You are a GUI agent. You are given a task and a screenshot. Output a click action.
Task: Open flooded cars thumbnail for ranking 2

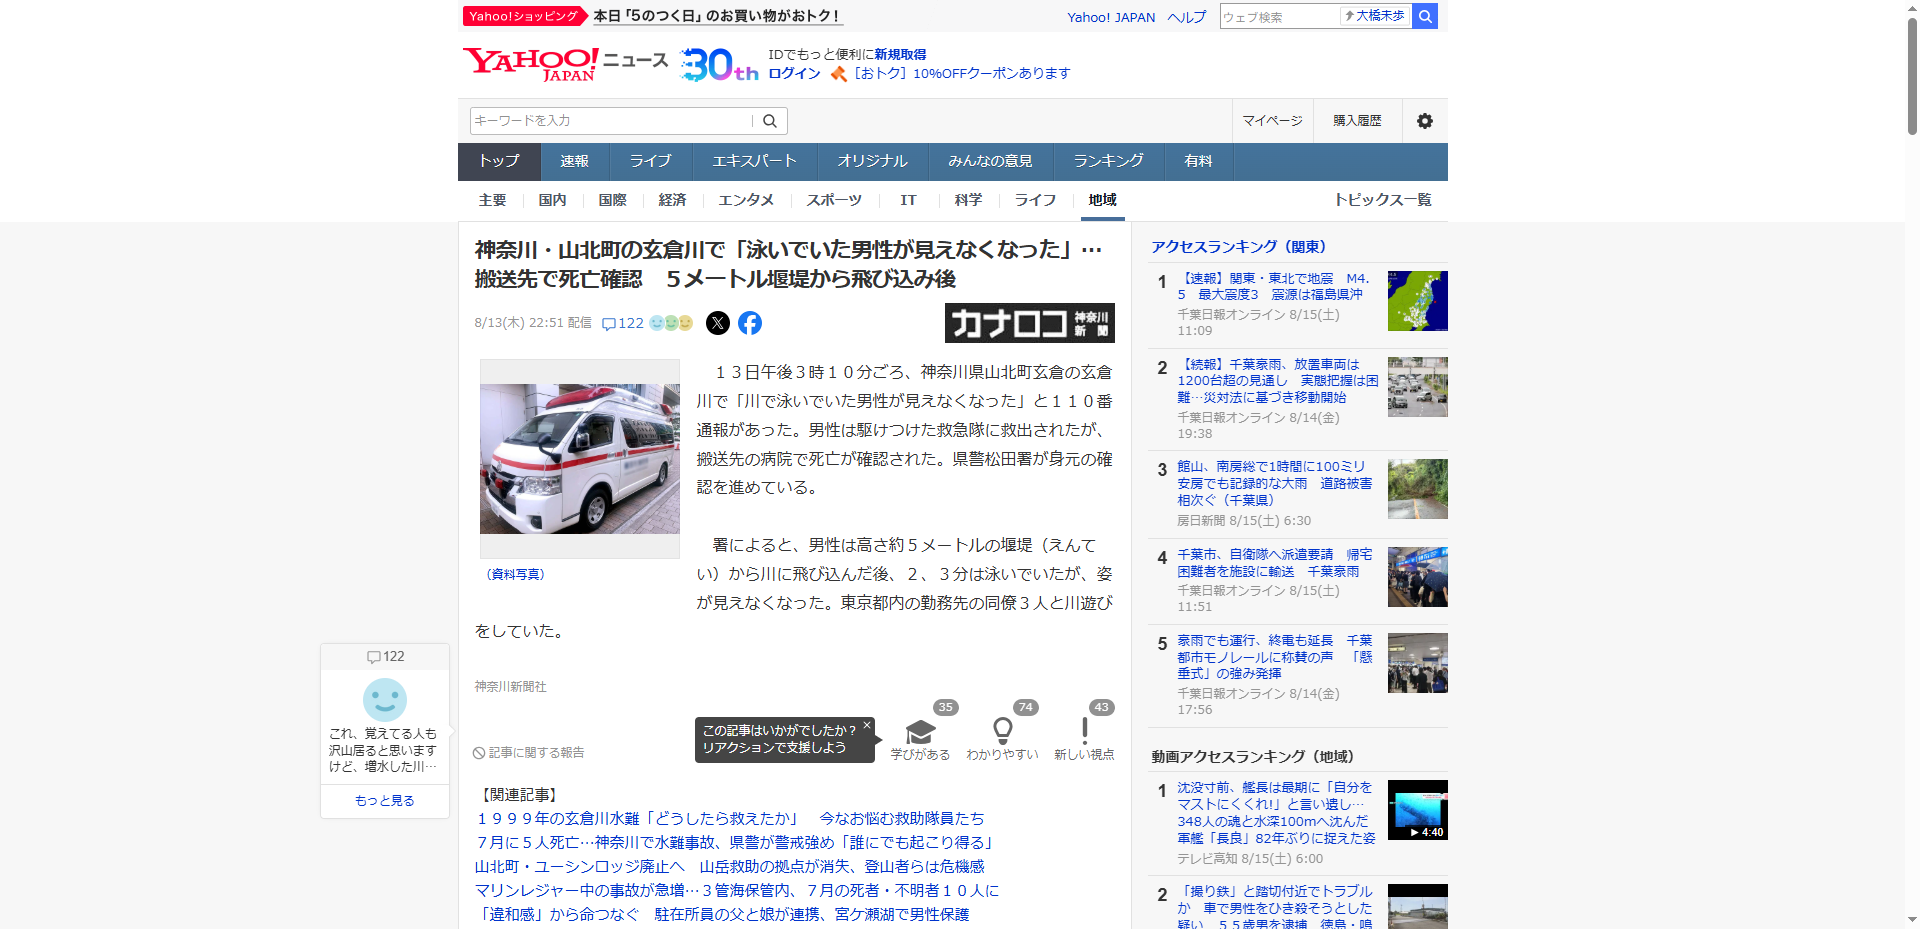pyautogui.click(x=1417, y=387)
